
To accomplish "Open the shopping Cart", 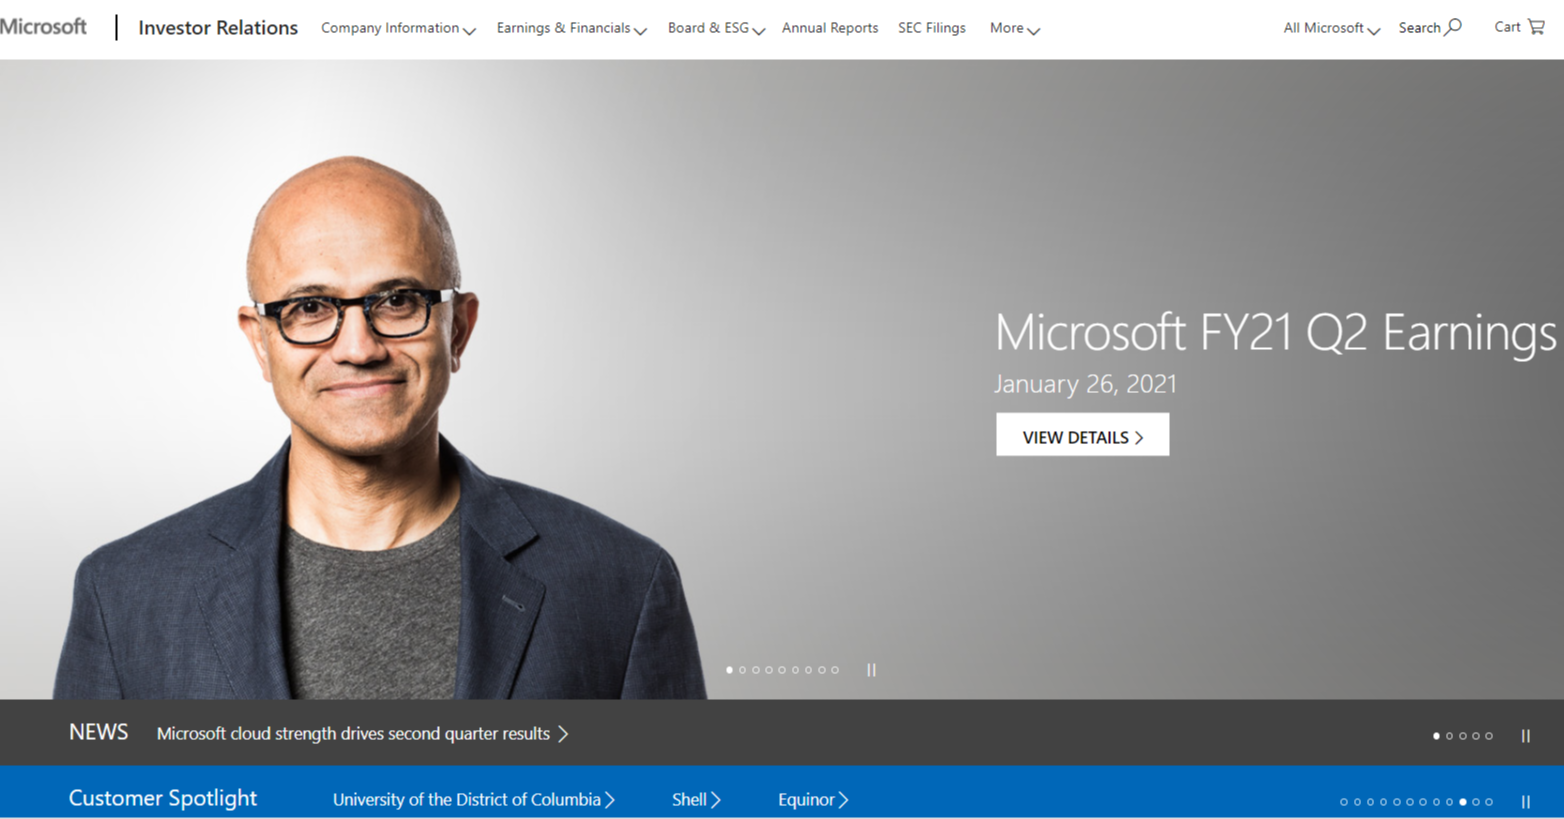I will click(1519, 27).
